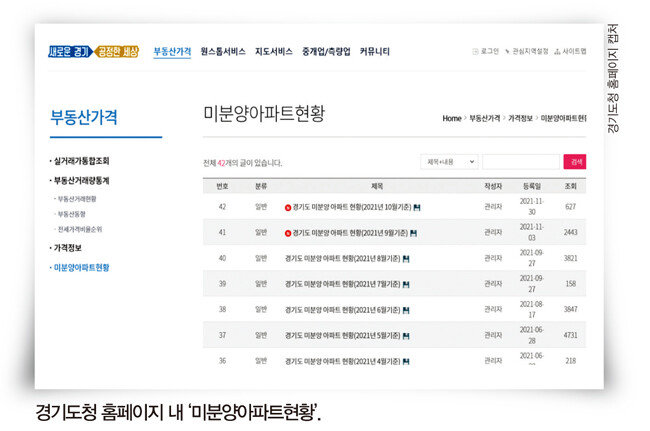Click view count 2443

coord(570,232)
